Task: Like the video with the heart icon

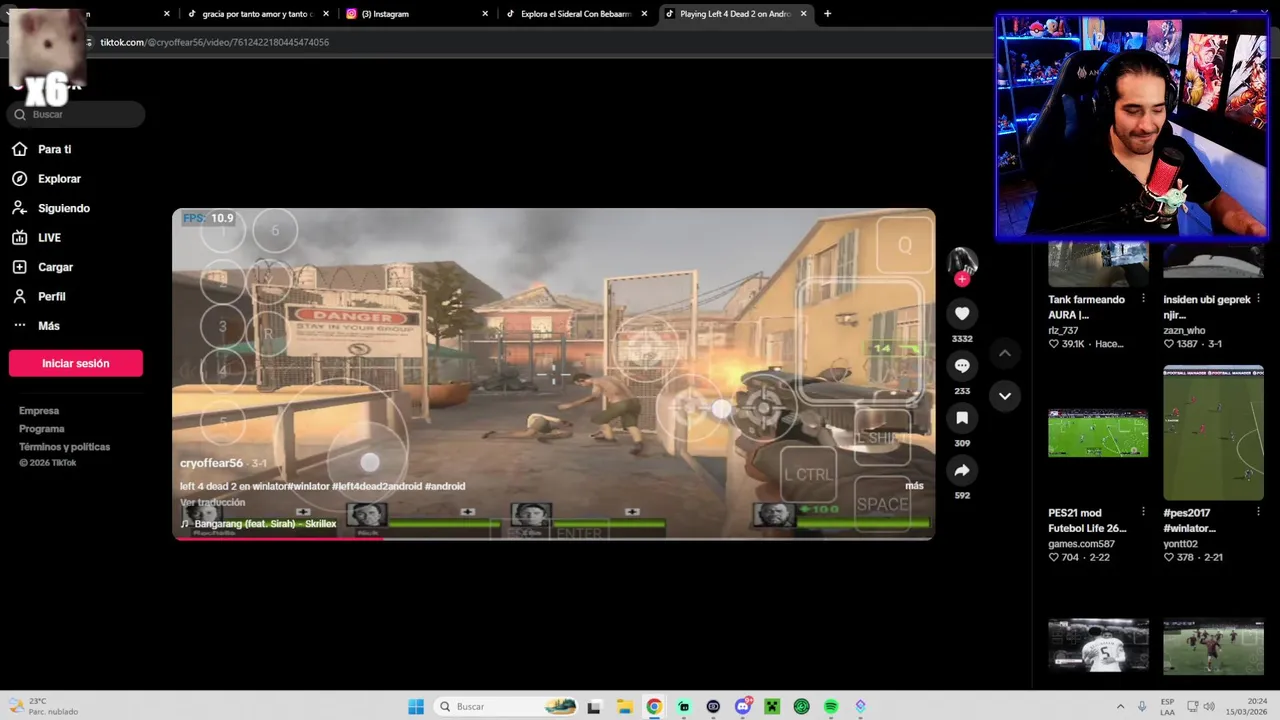Action: [962, 313]
